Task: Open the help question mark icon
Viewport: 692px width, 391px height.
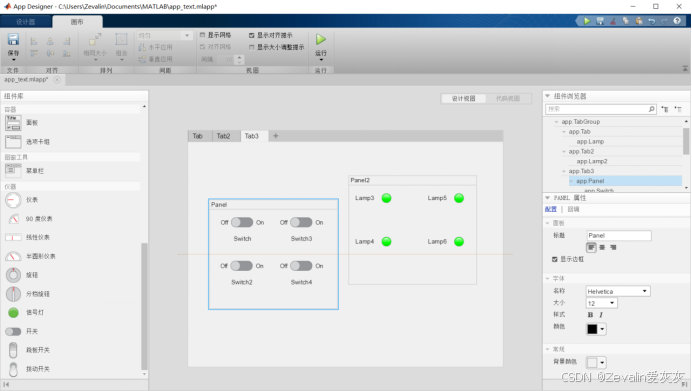Action: (x=677, y=21)
